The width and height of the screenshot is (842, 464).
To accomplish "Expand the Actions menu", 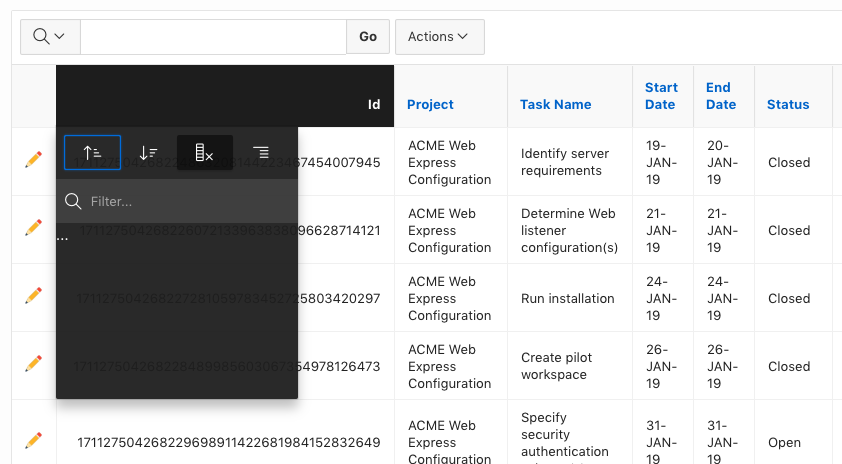I will coord(439,36).
